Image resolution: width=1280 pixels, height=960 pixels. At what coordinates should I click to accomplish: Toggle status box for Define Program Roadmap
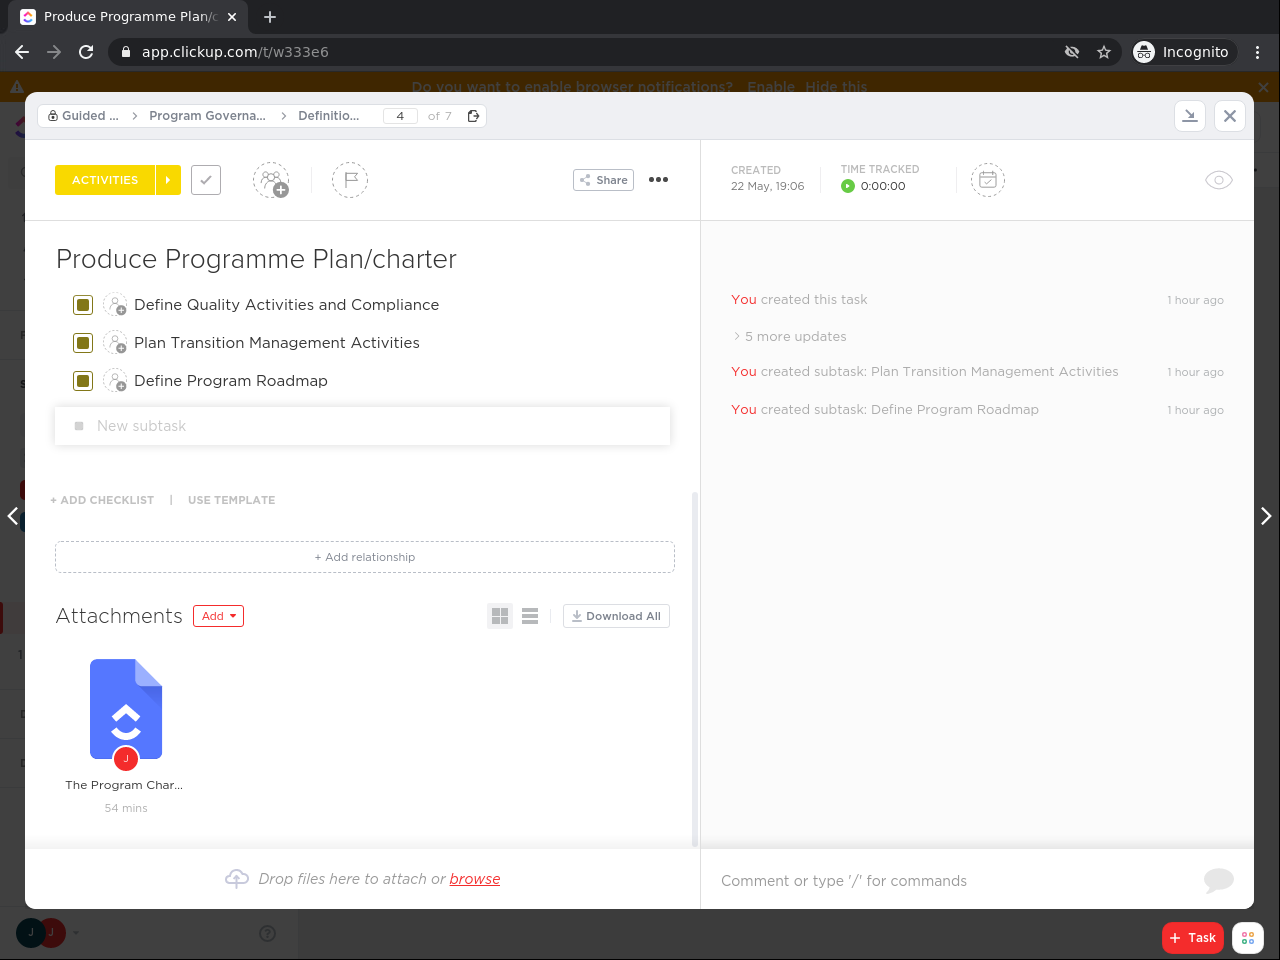pos(83,381)
